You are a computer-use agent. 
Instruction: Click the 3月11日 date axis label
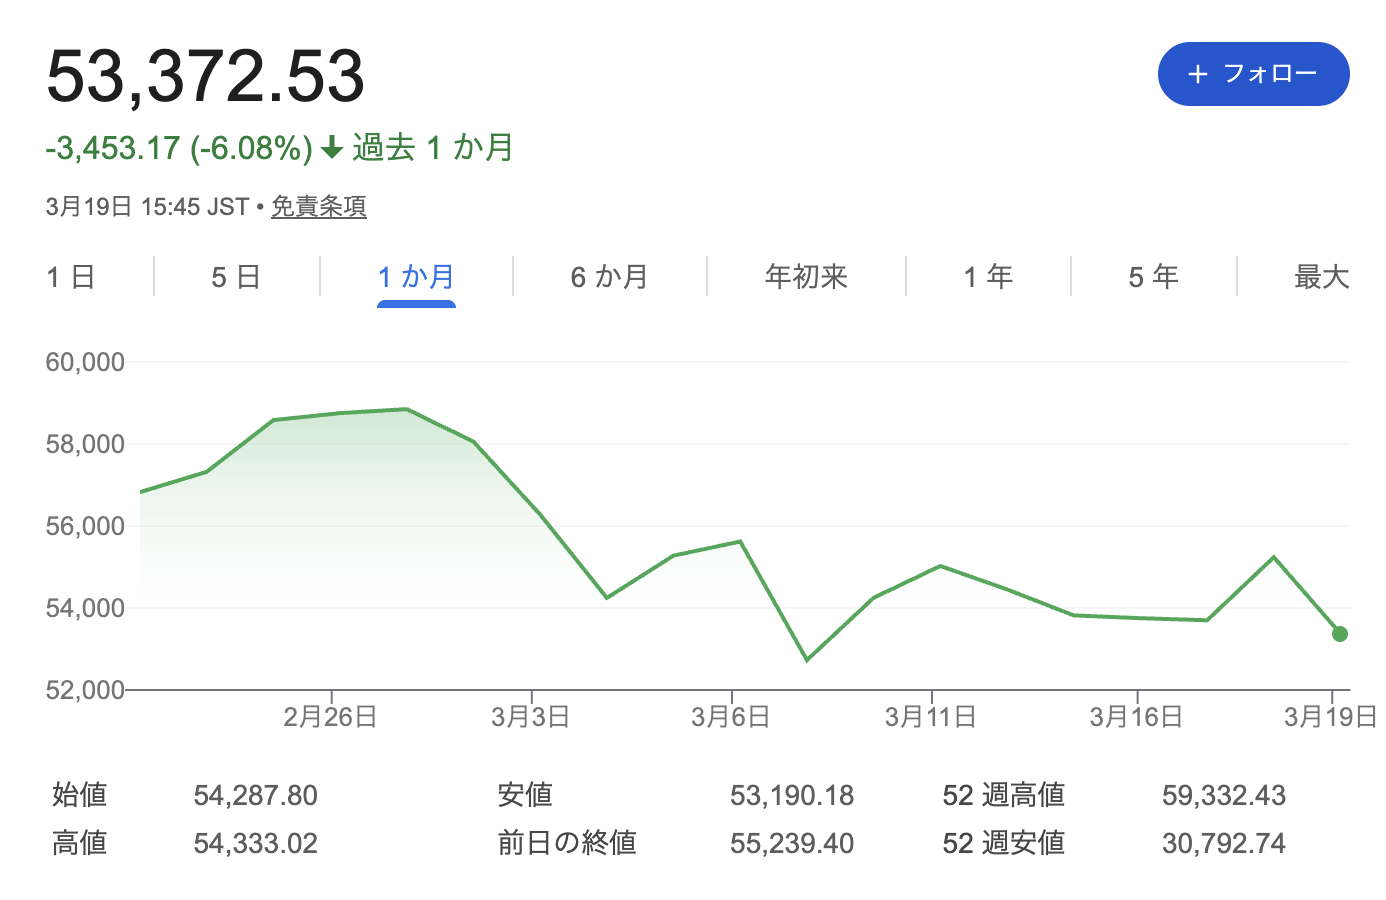pos(931,717)
